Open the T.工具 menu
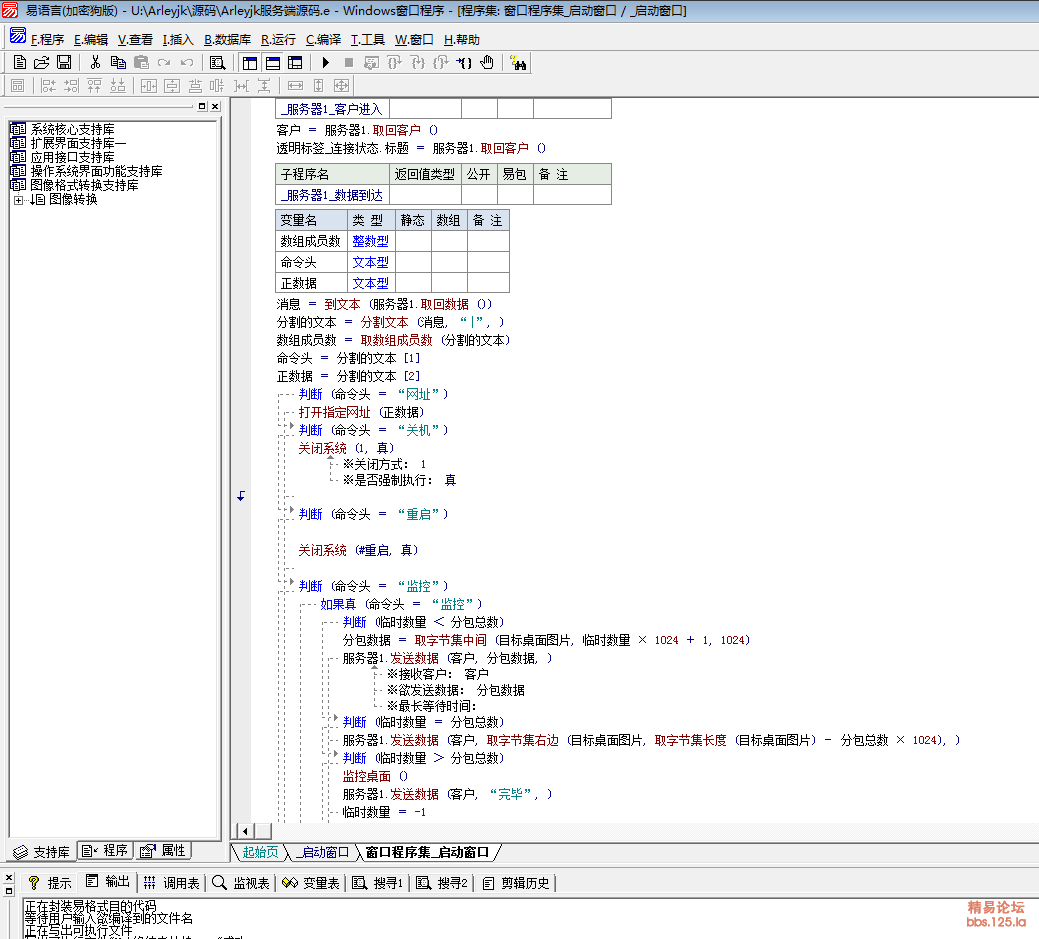 pos(367,40)
